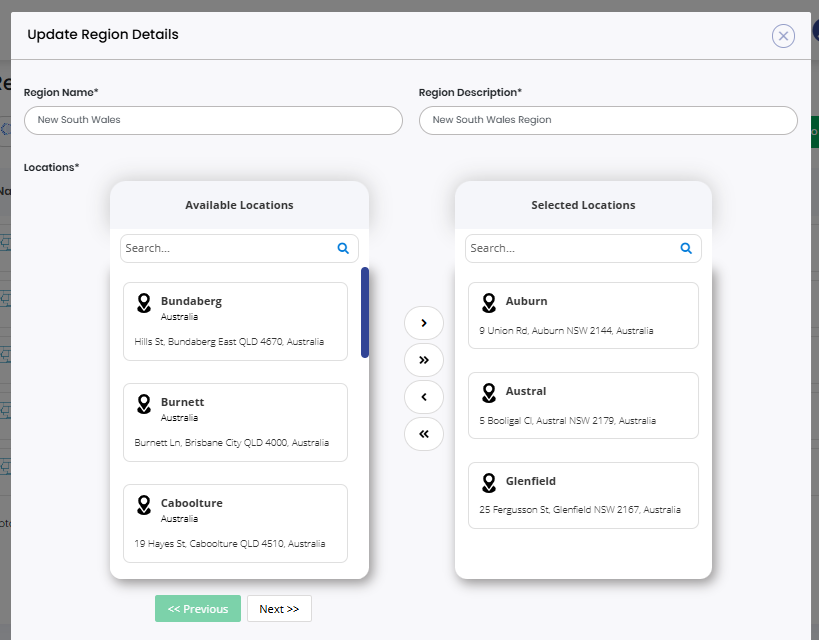
Task: Click search magnifier in Selected Locations
Action: tap(686, 248)
